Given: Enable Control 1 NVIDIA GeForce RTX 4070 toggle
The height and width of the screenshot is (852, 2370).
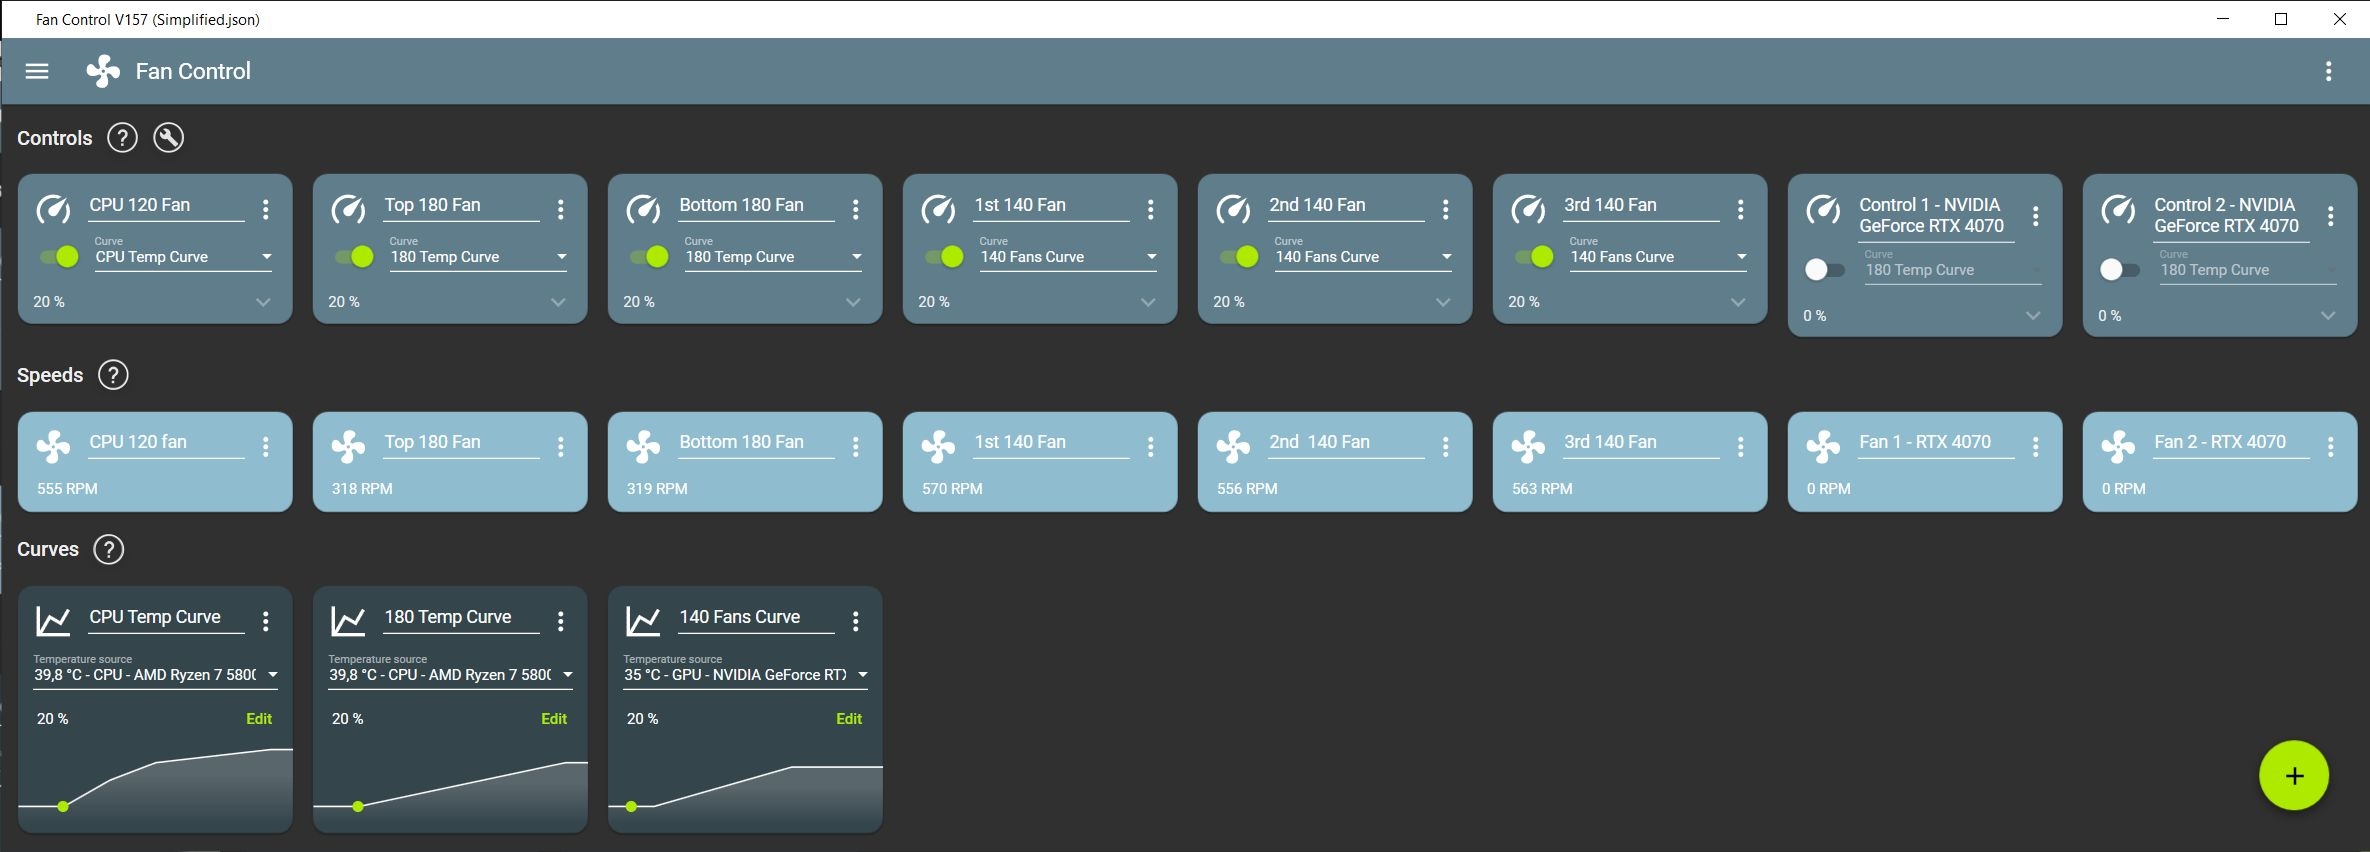Looking at the screenshot, I should tap(1825, 269).
